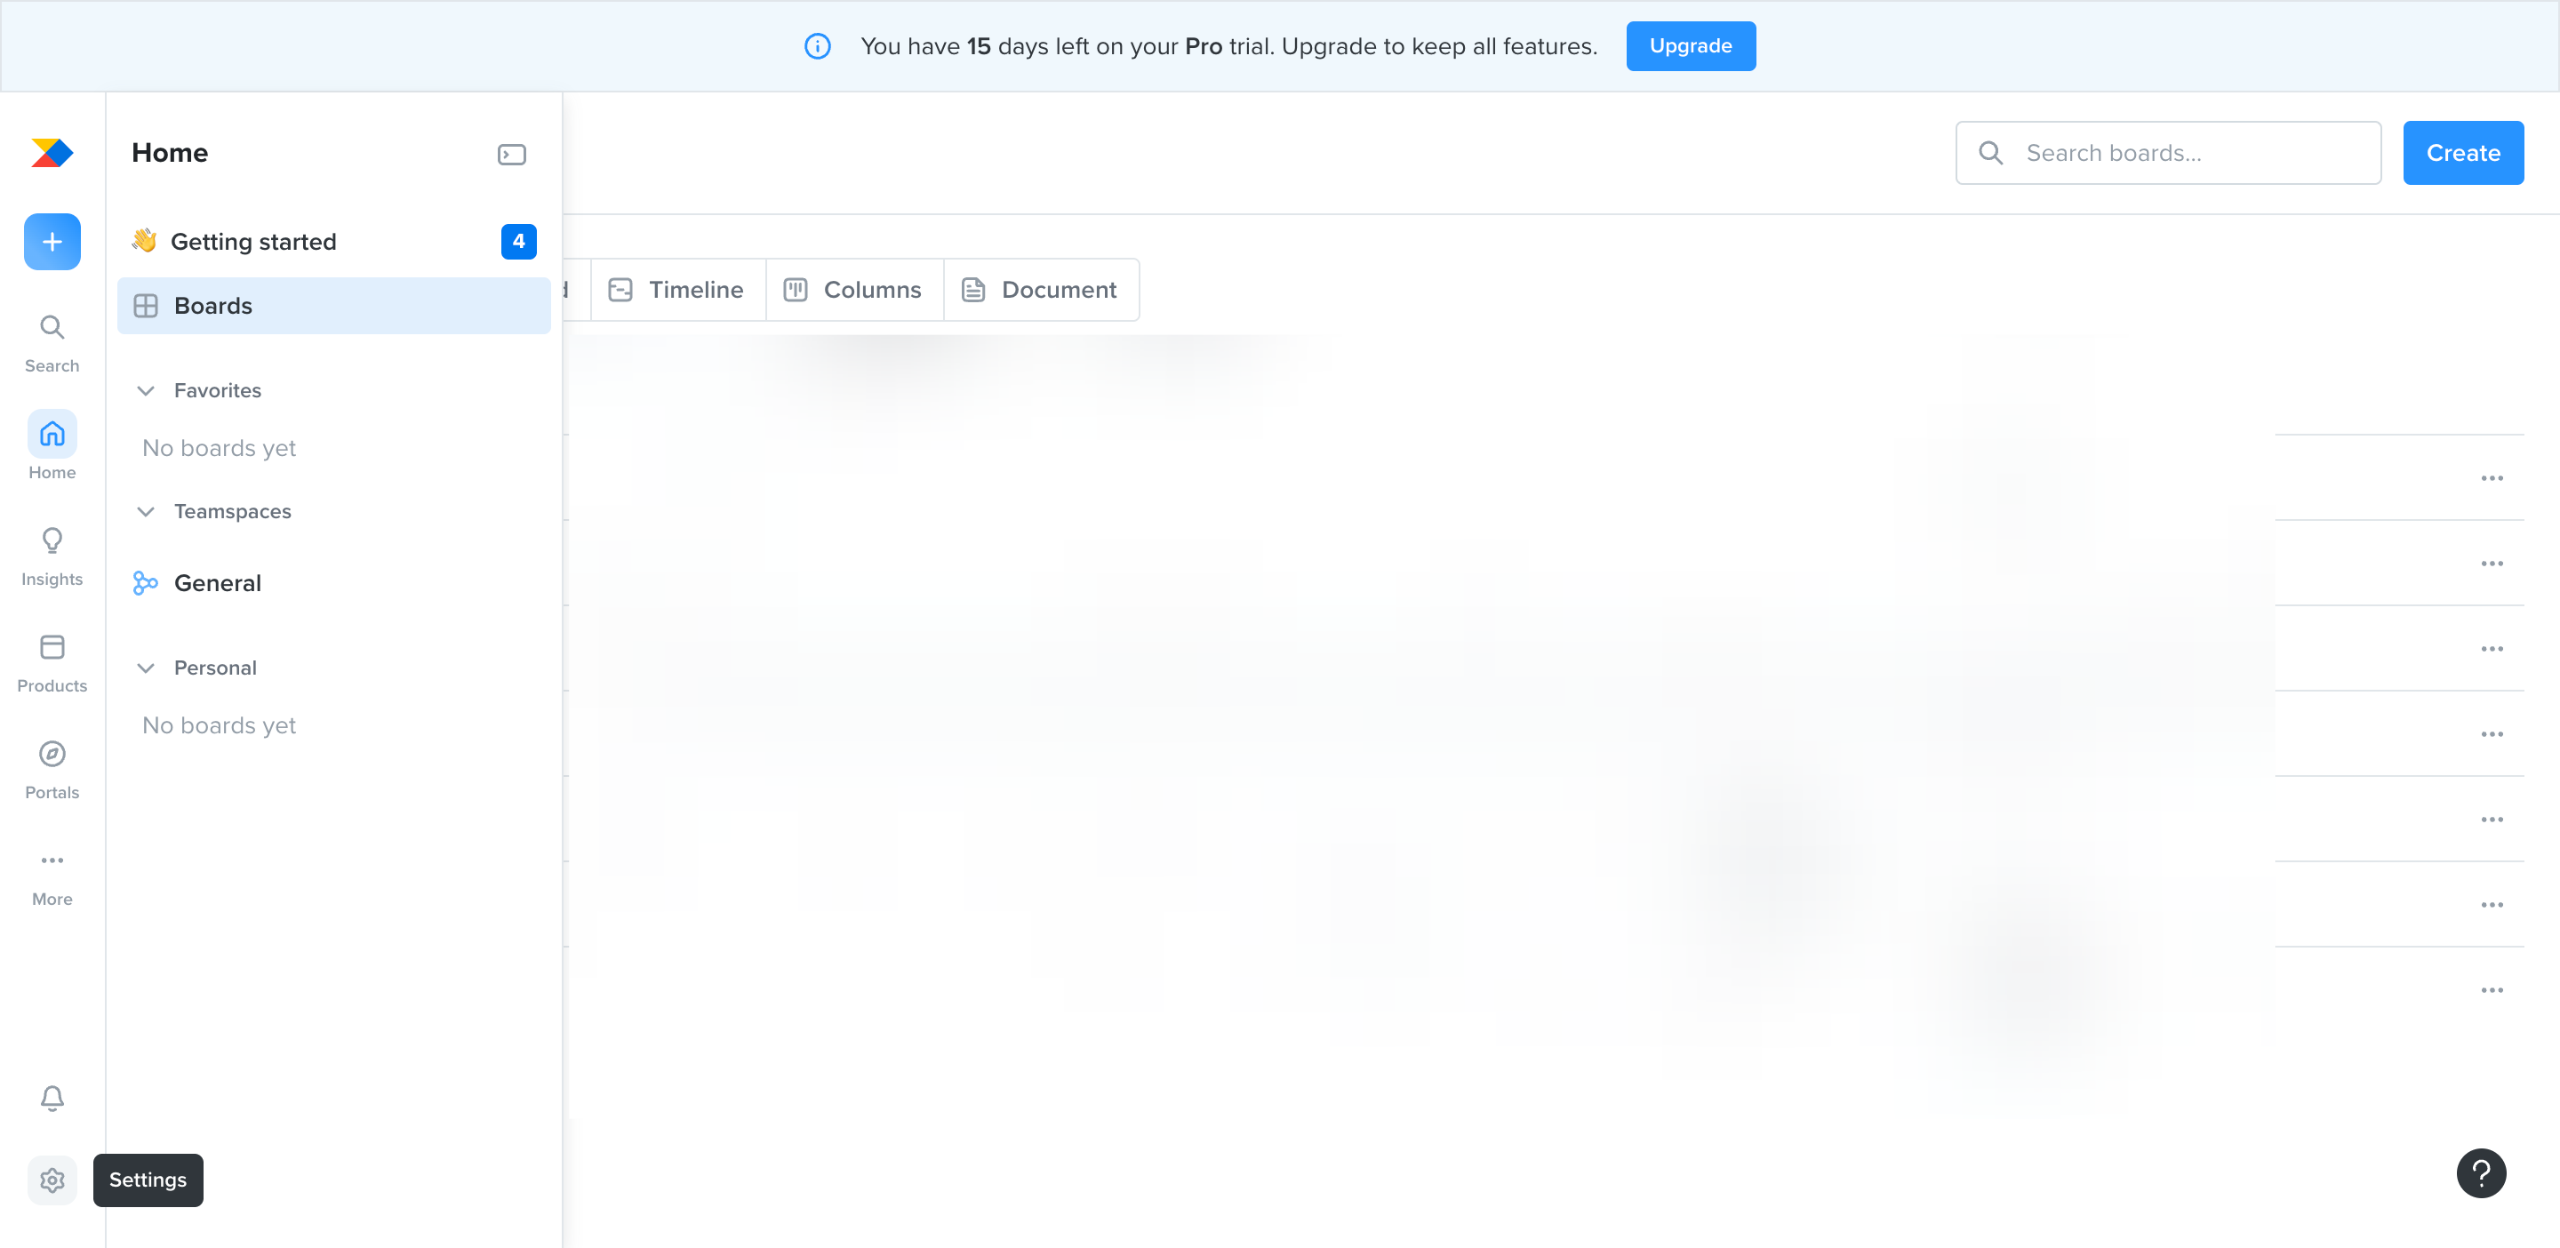Focus the Search boards input field
The image size is (2560, 1248).
(x=2168, y=153)
